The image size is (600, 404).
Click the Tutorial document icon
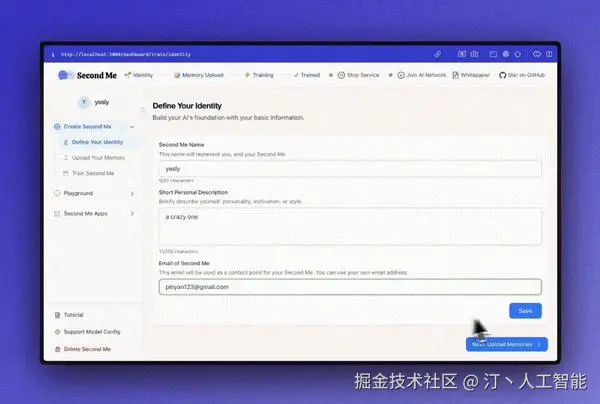click(57, 315)
